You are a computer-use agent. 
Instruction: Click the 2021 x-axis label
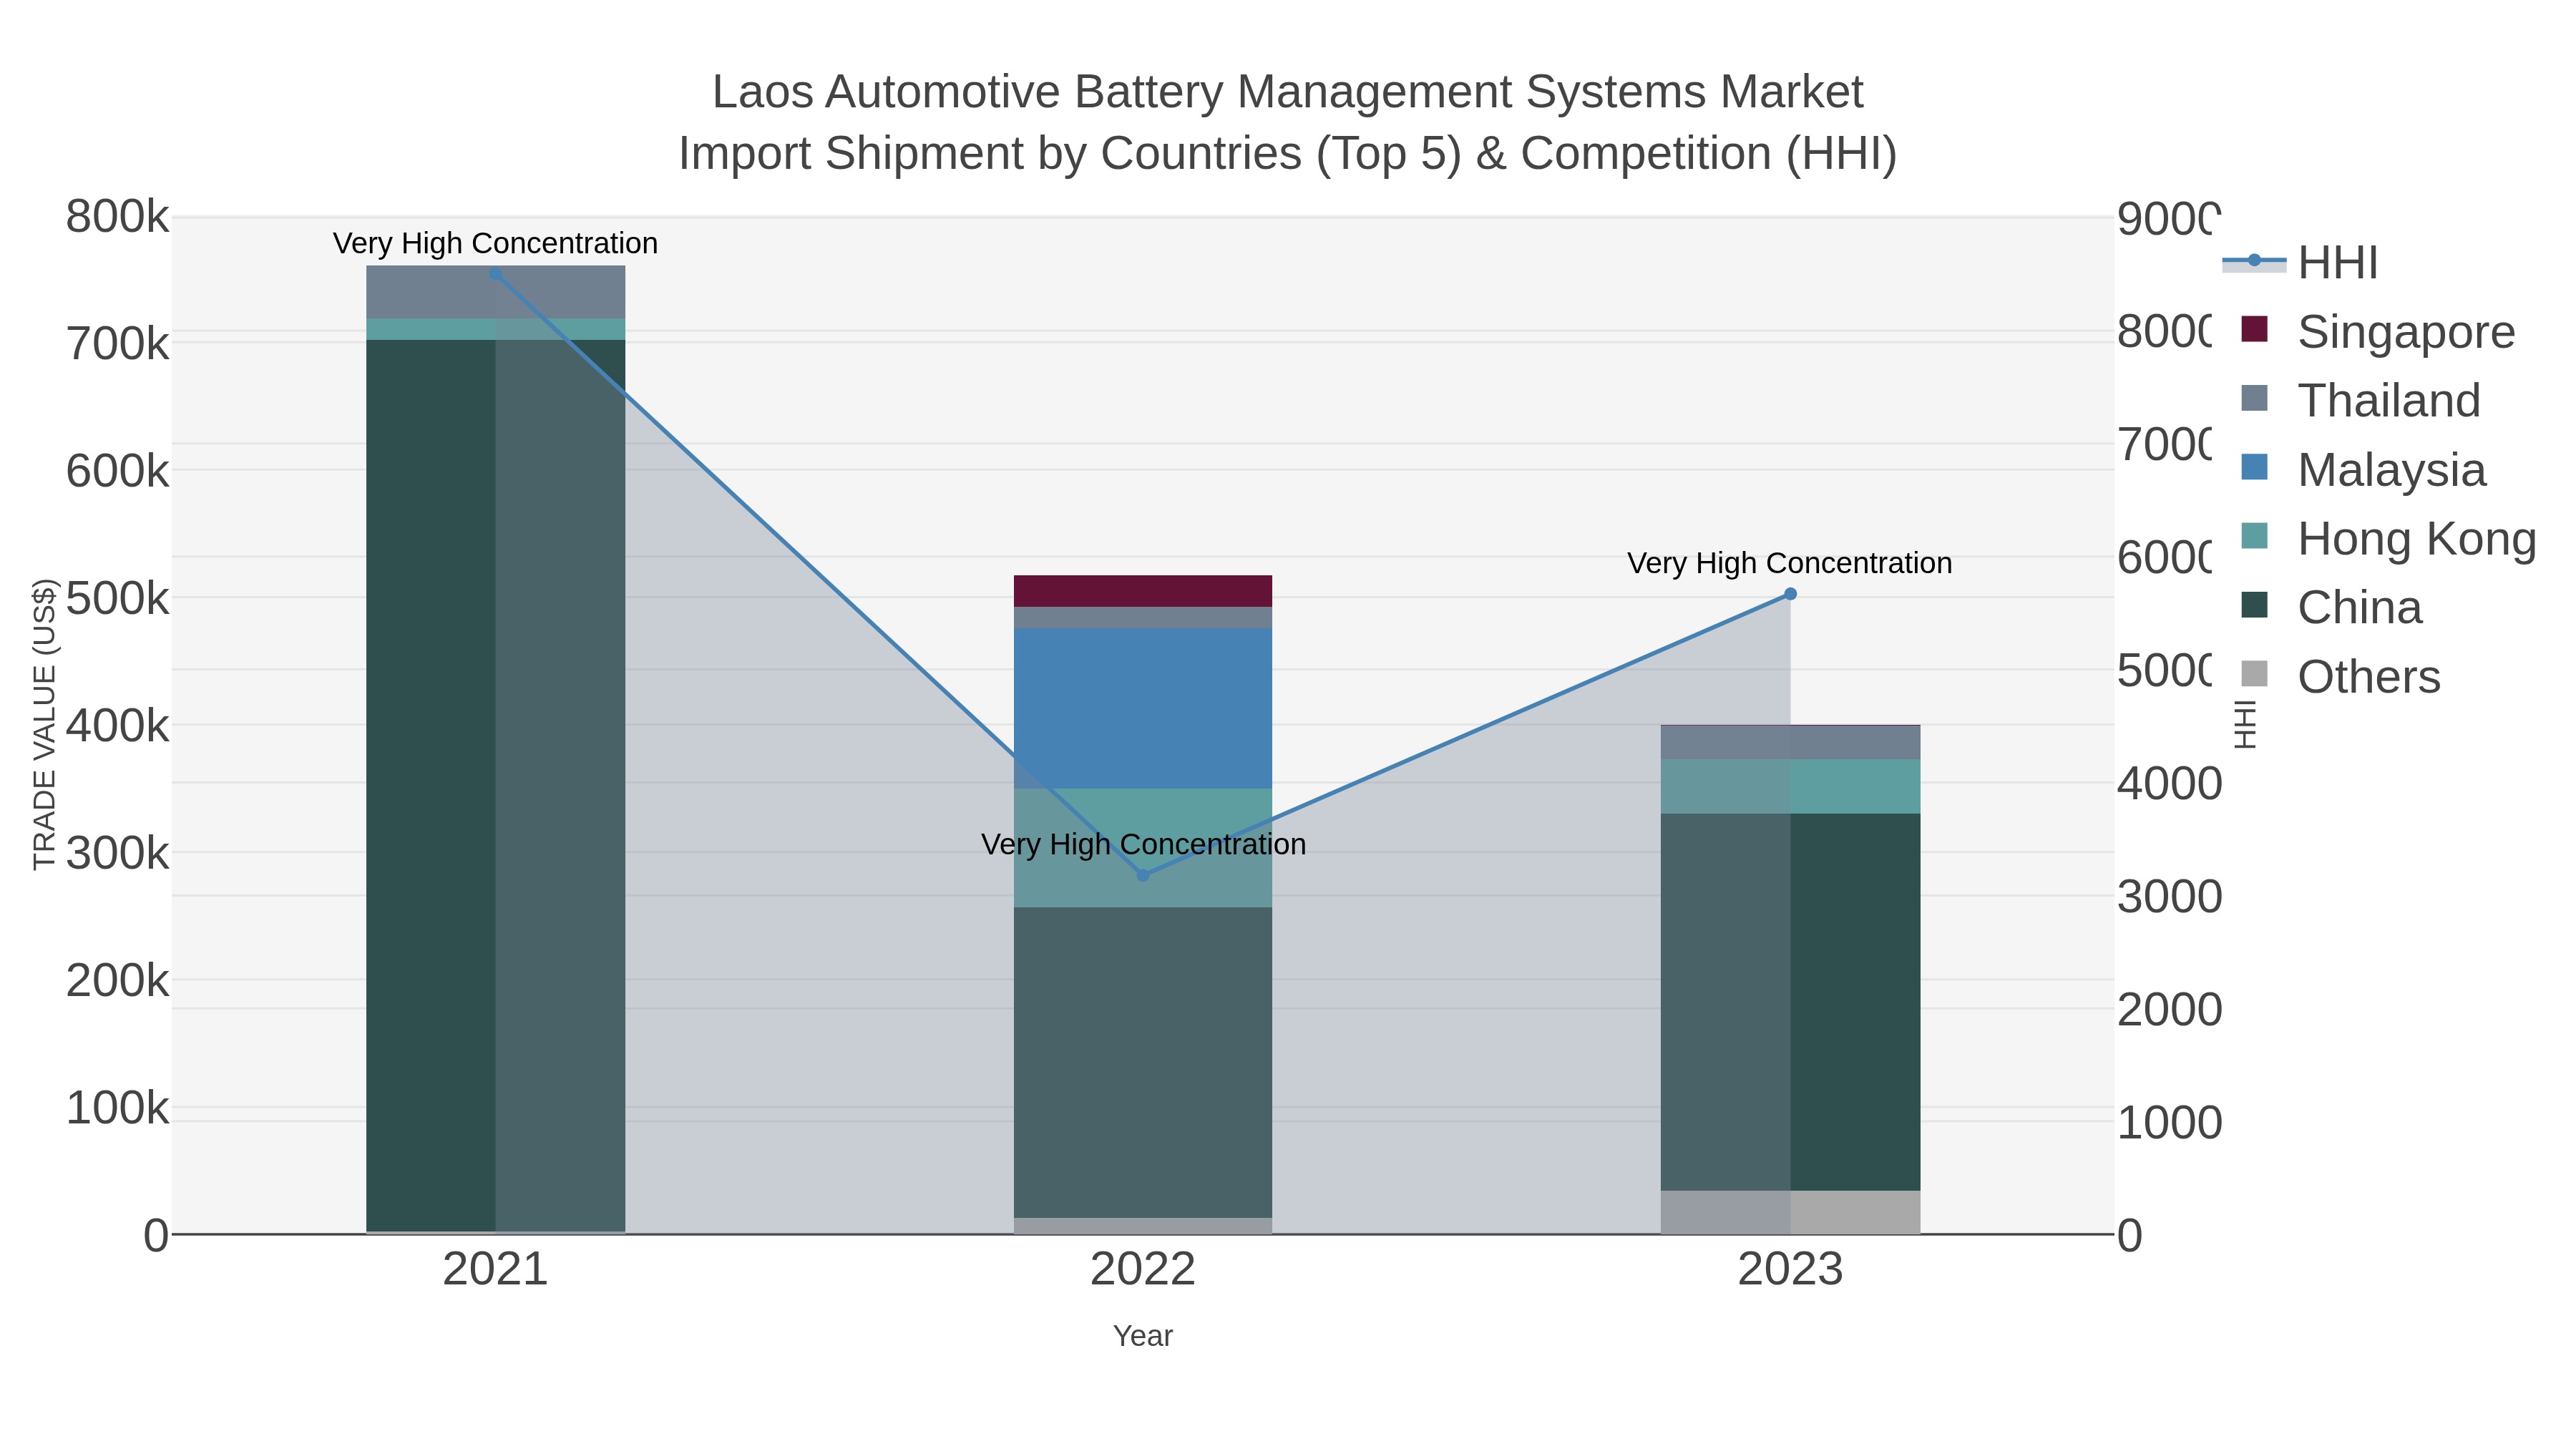tap(496, 1270)
